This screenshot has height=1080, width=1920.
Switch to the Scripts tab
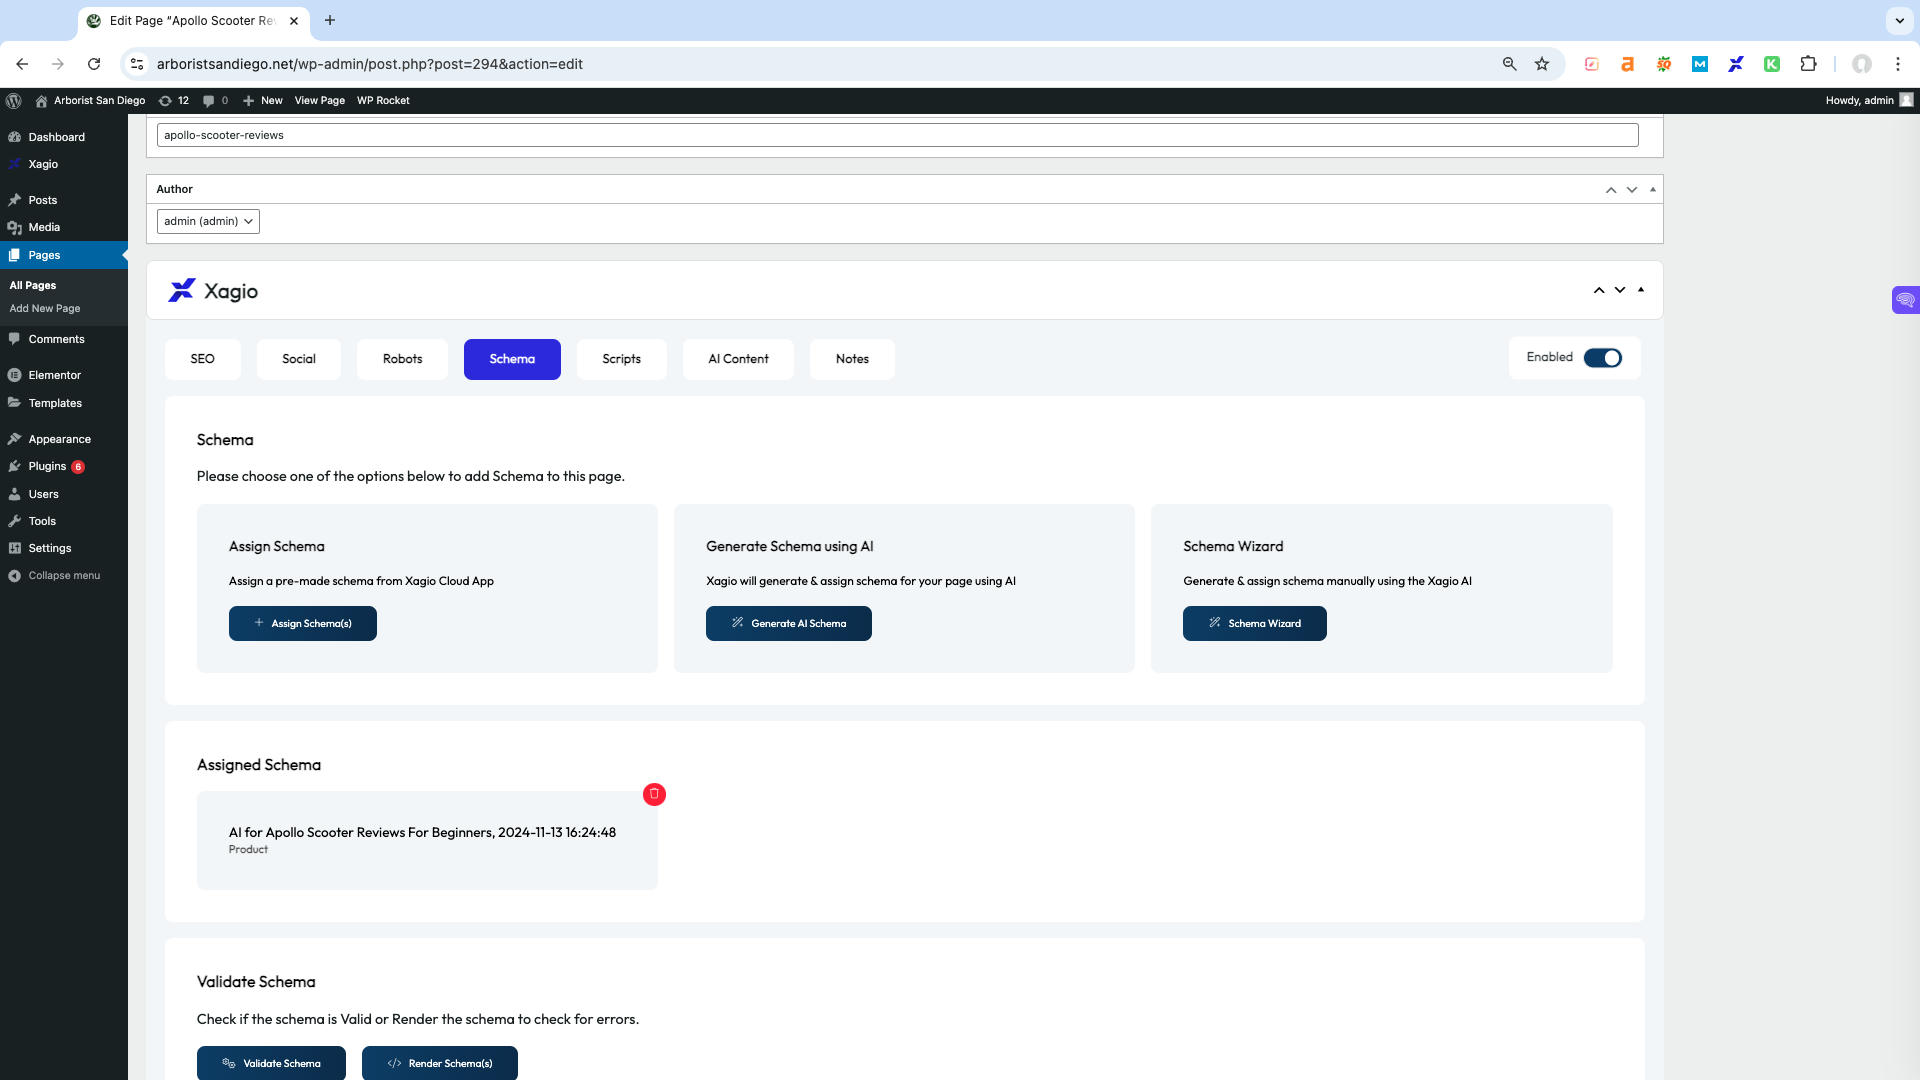pos(622,359)
